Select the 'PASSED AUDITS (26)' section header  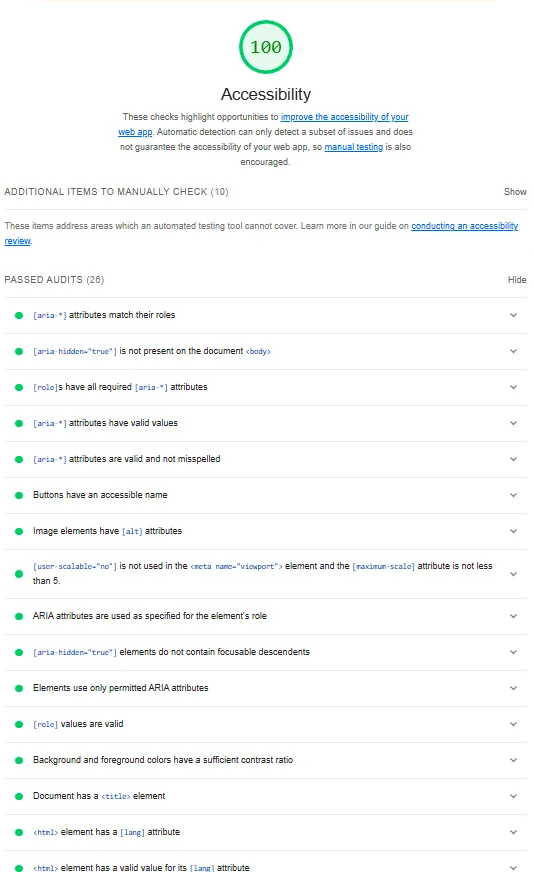[x=54, y=280]
